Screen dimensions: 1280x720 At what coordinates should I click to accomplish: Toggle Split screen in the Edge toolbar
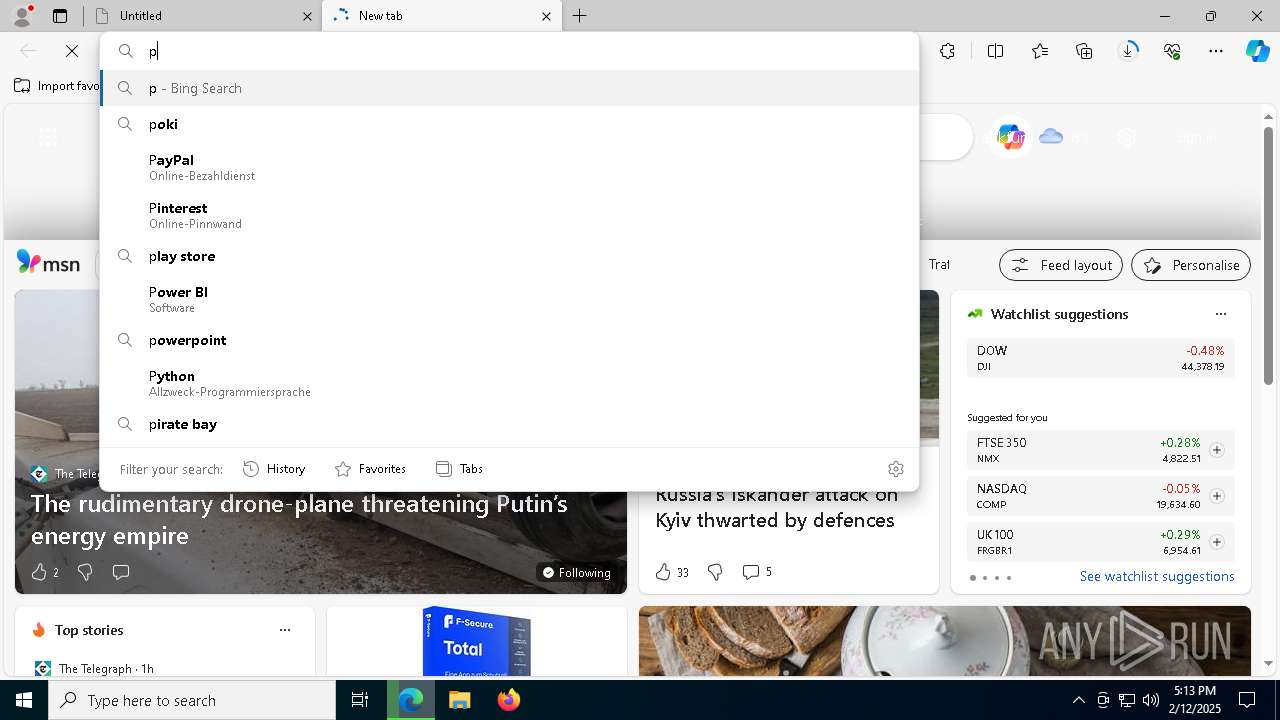pos(995,51)
